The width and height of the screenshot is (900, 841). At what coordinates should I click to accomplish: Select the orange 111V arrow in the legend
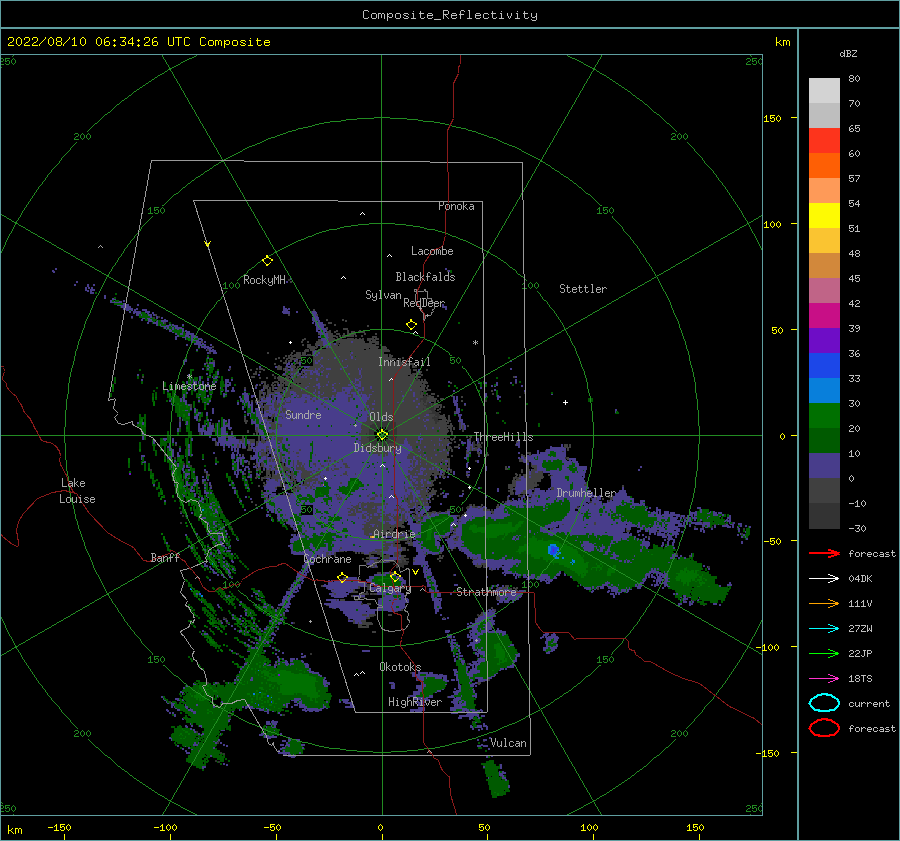(x=824, y=603)
